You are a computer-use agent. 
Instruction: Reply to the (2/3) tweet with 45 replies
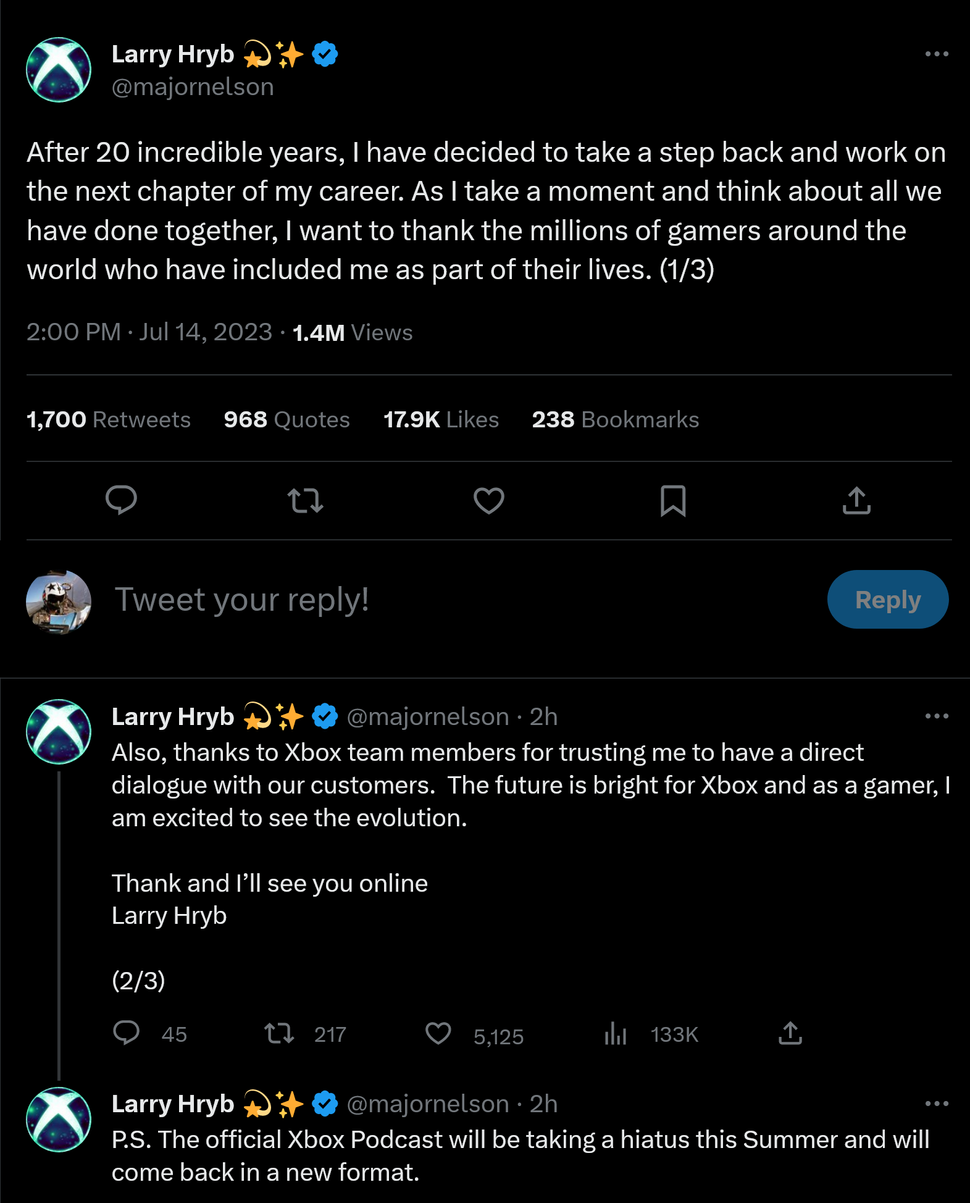126,1034
